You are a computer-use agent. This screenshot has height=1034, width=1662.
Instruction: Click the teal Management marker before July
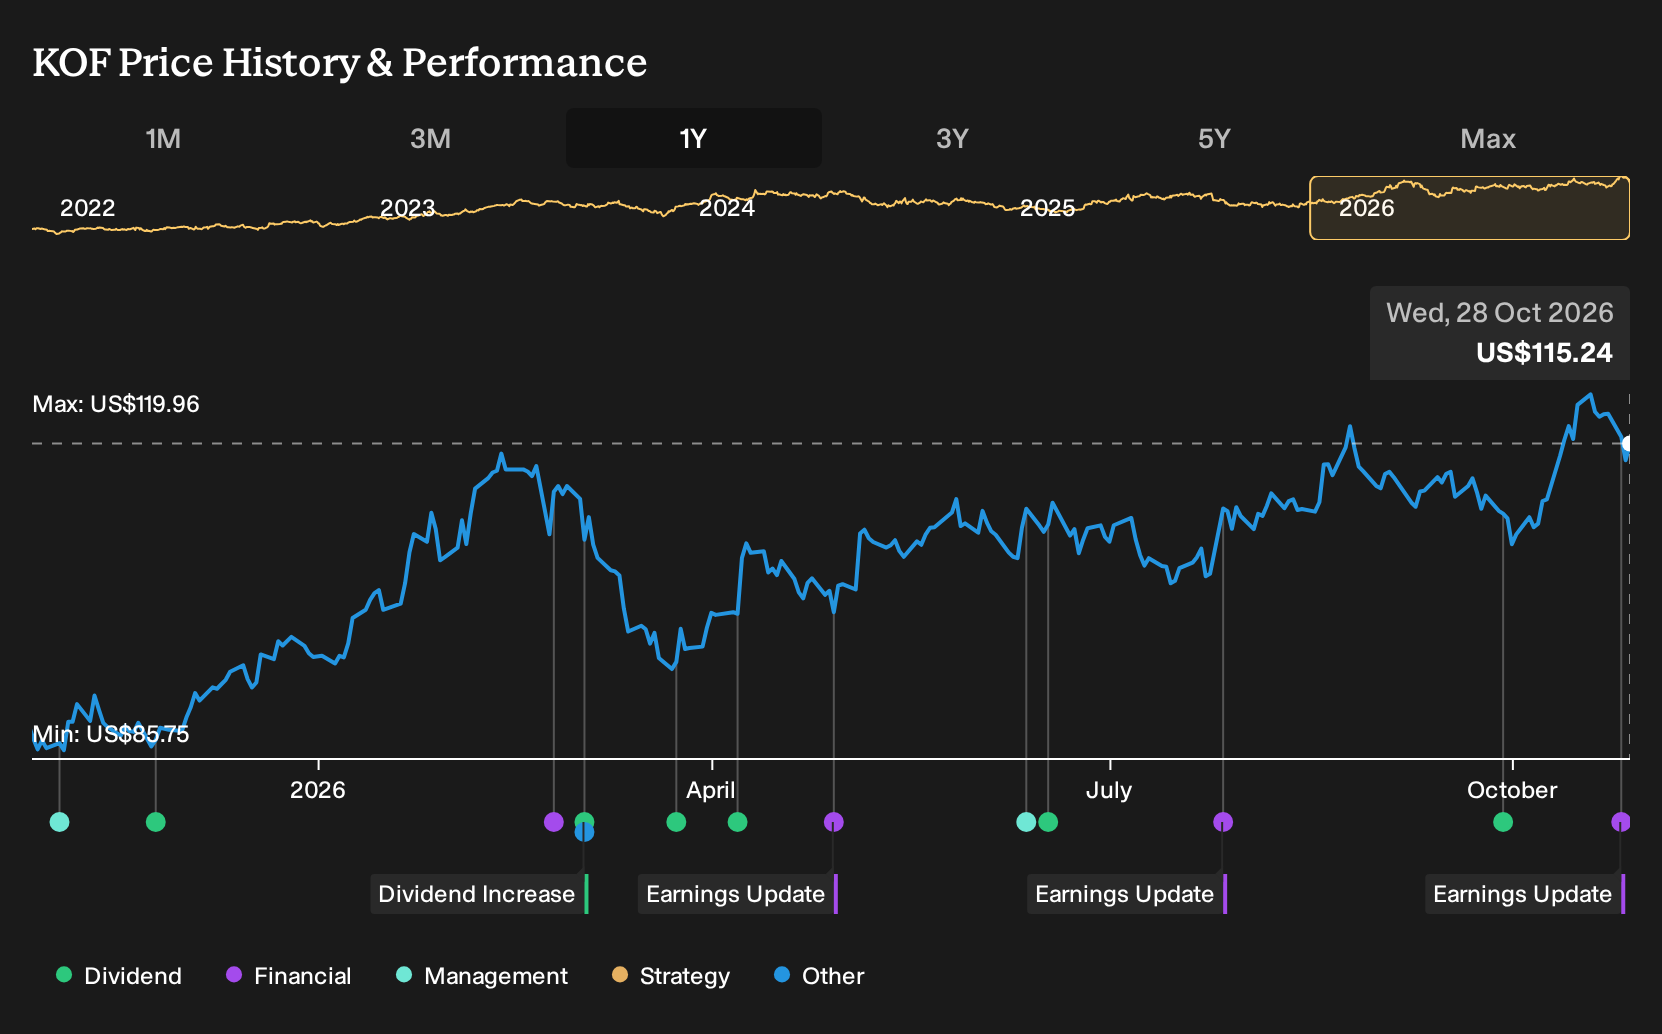(x=1026, y=822)
